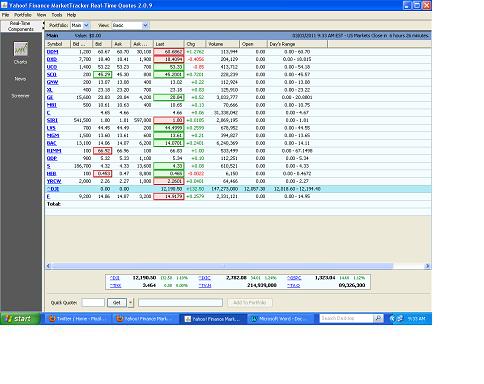Click the 3,033,777 volume cell in GE row

point(226,97)
